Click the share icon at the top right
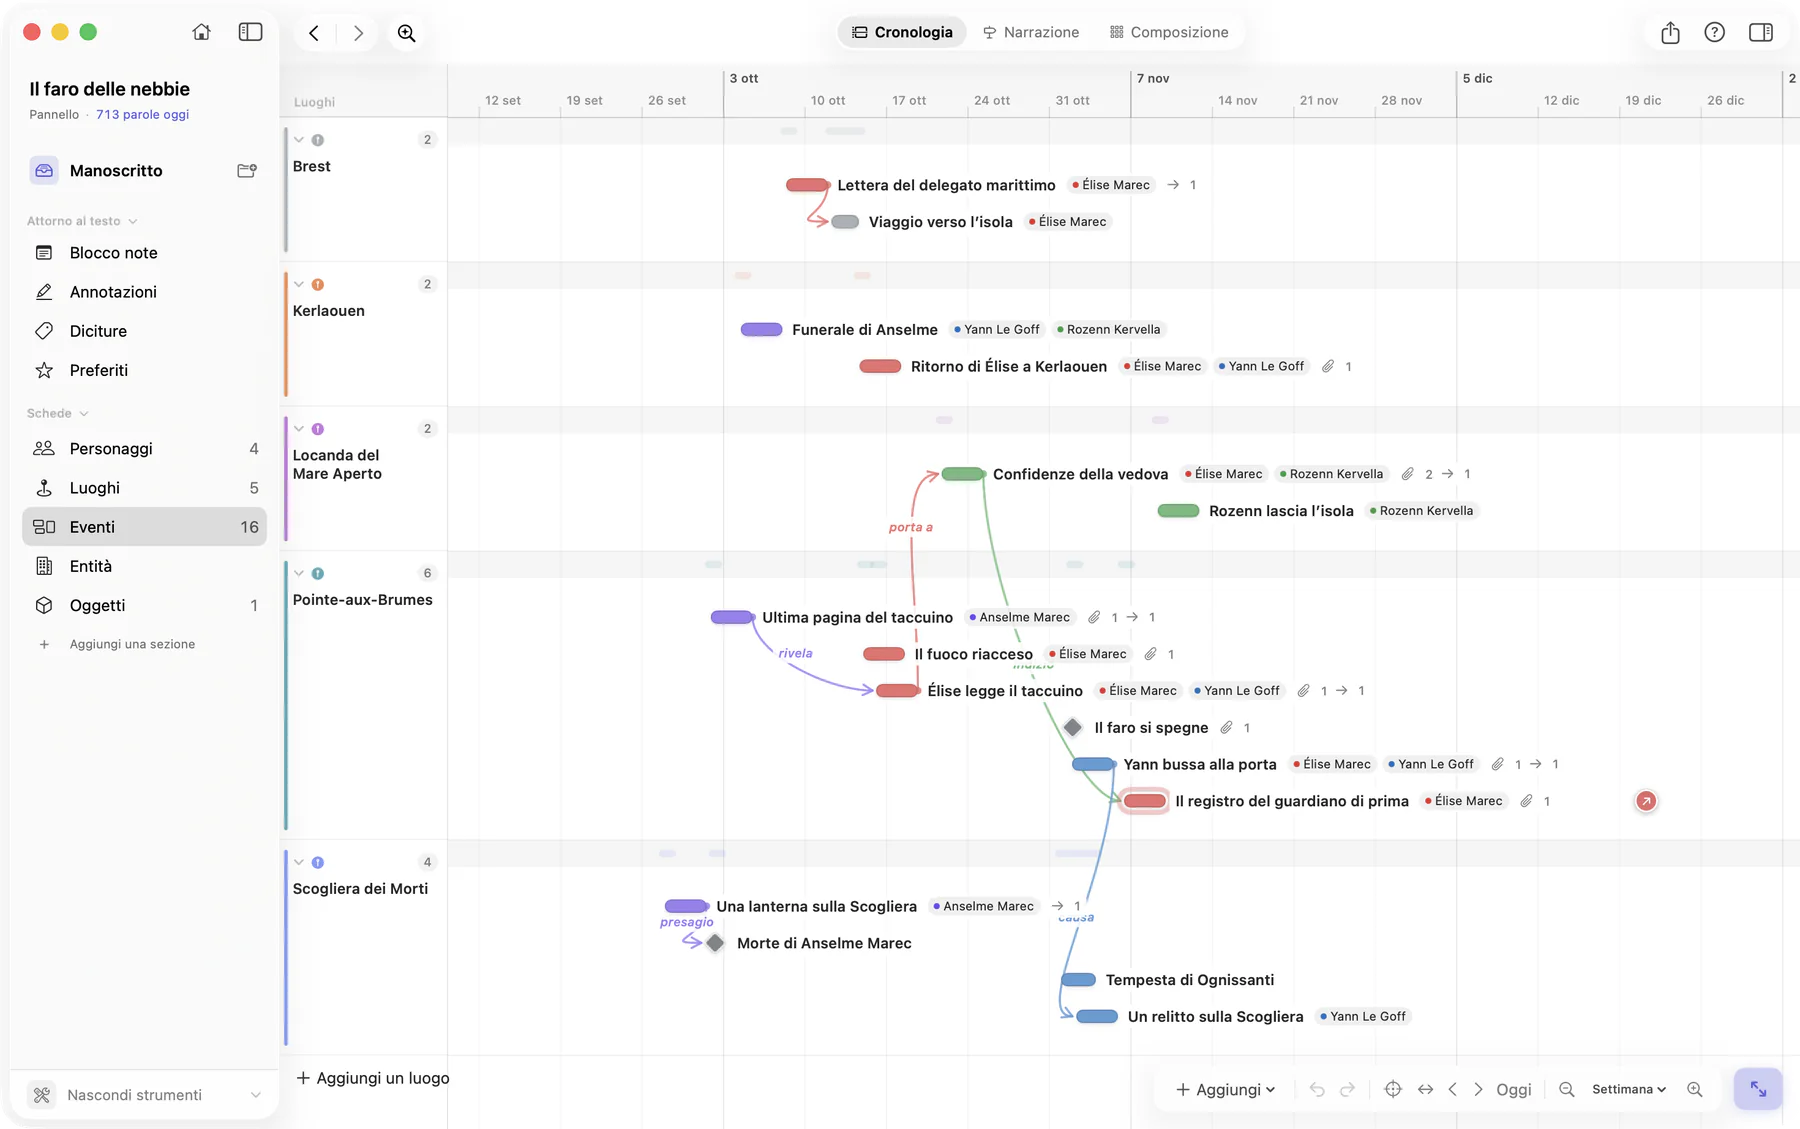 [1670, 33]
